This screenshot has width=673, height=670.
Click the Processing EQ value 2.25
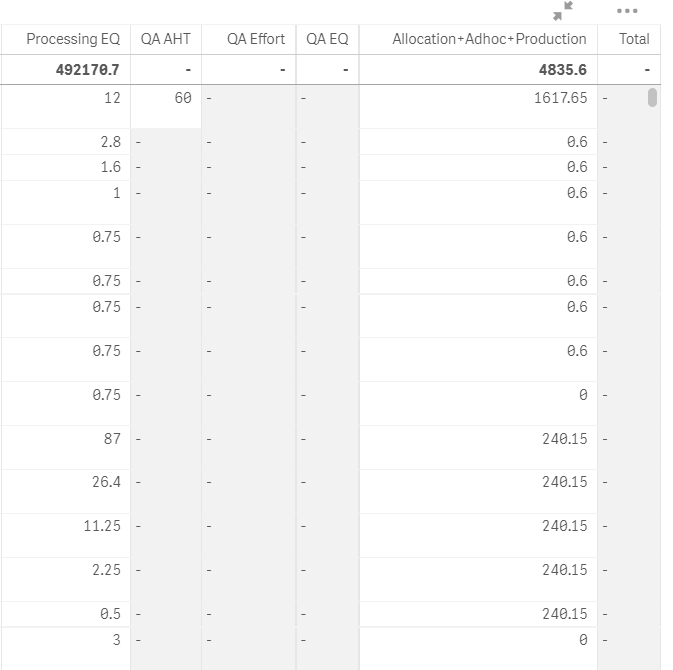(x=105, y=570)
